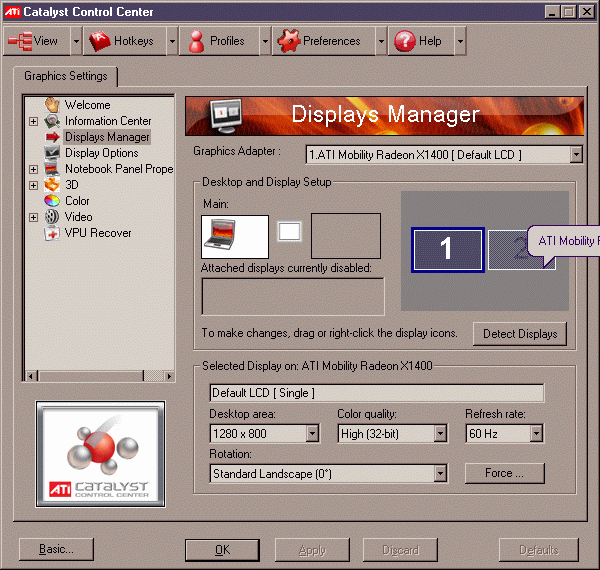Click the tree horizontal scrollbar thumb
Image resolution: width=600 pixels, height=570 pixels.
click(x=91, y=376)
